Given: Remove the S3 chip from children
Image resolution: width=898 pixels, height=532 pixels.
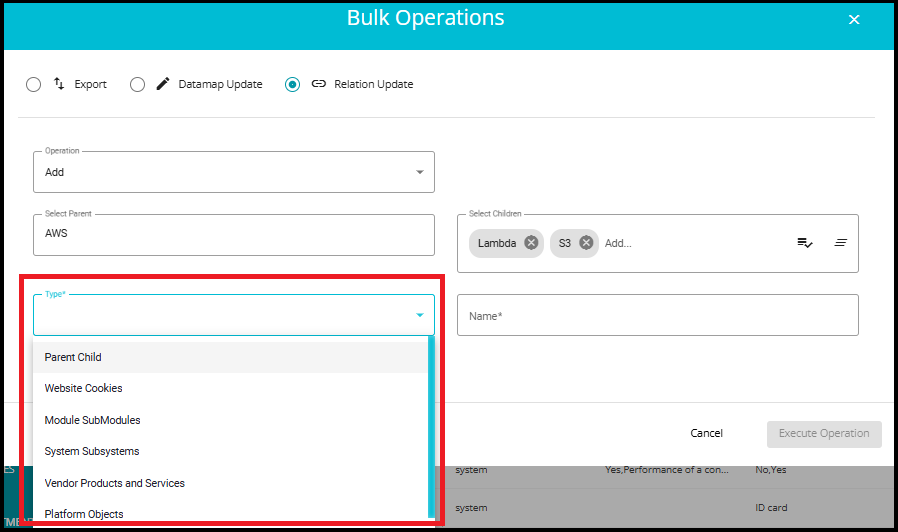Looking at the screenshot, I should coord(586,243).
